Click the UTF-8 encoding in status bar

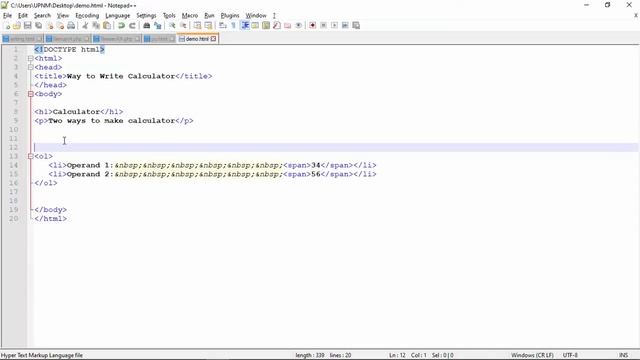pyautogui.click(x=570, y=355)
